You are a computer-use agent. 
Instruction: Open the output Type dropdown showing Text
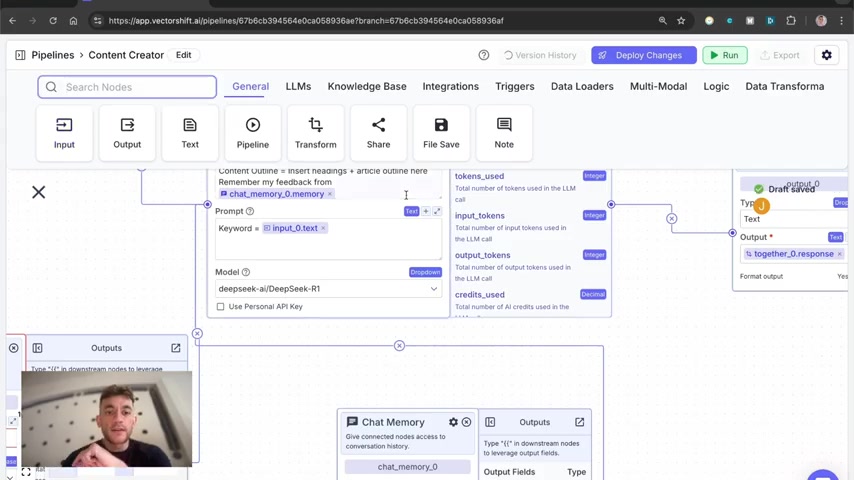[x=794, y=219]
